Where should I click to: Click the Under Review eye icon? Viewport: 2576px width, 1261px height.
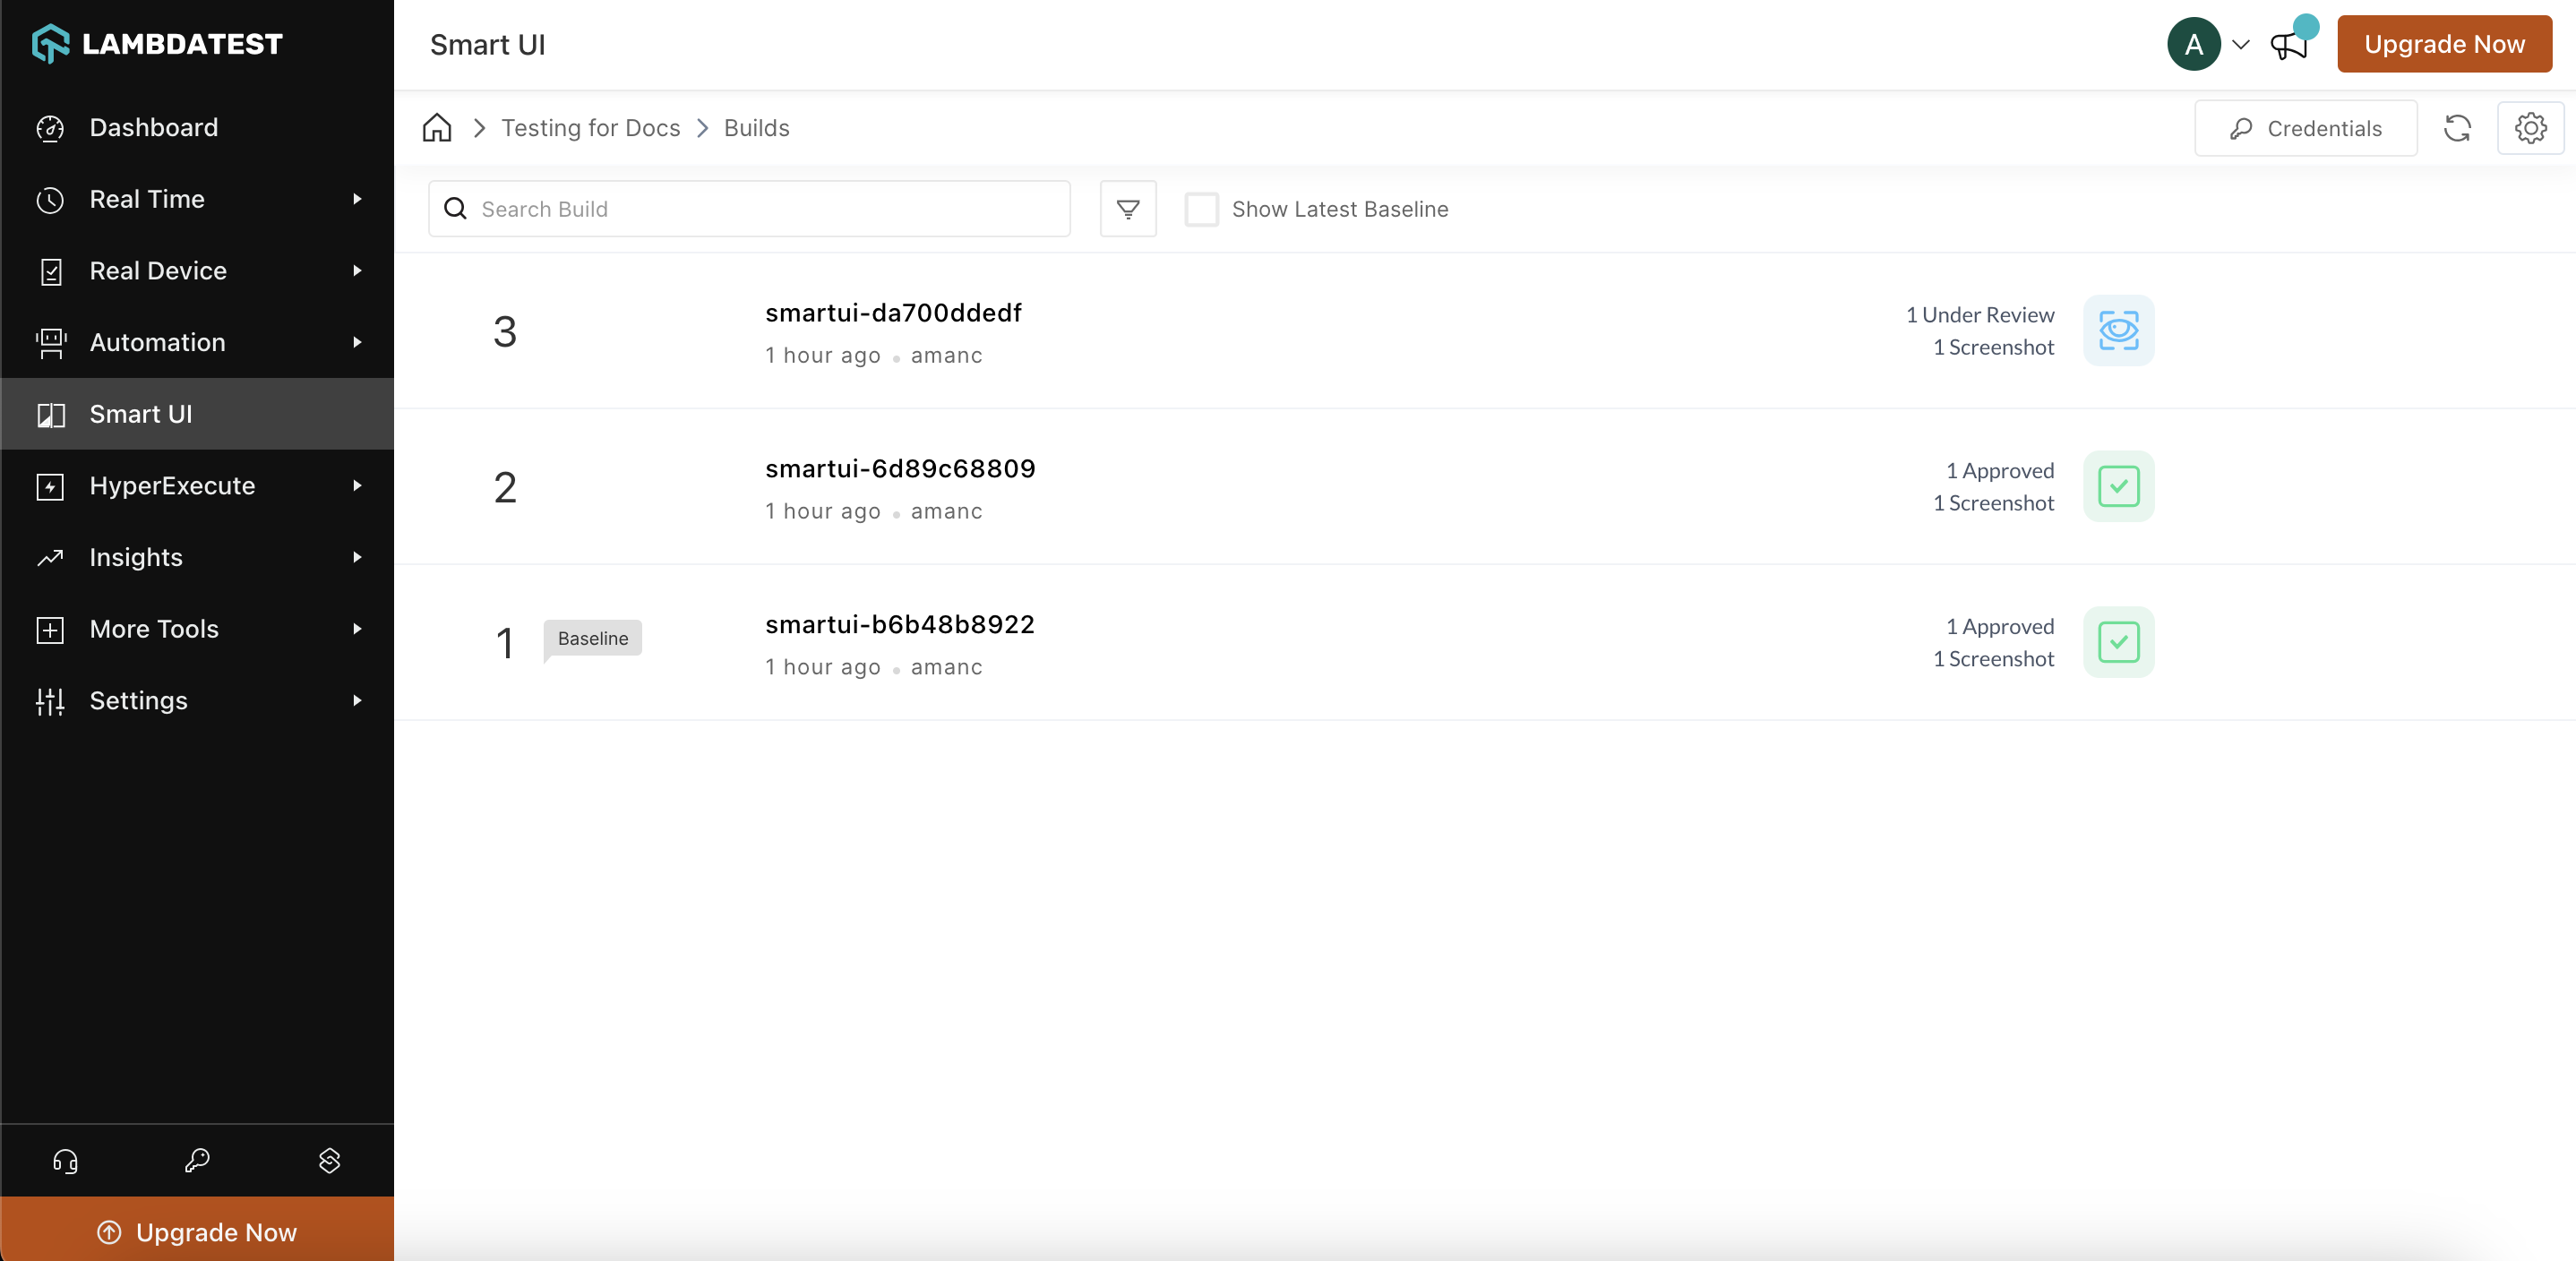2118,331
